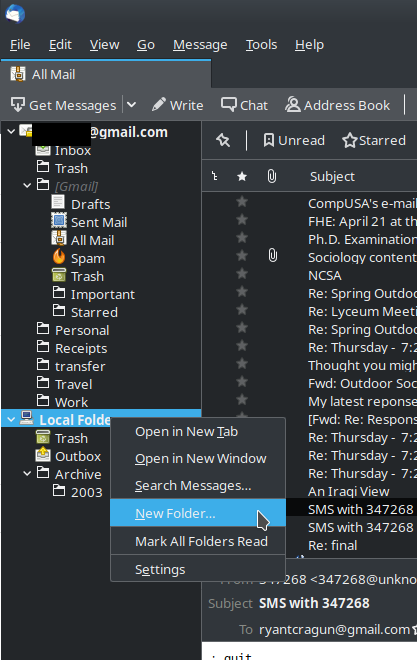This screenshot has width=417, height=660.
Task: Click the All Mail folder icon in tree
Action: point(59,238)
